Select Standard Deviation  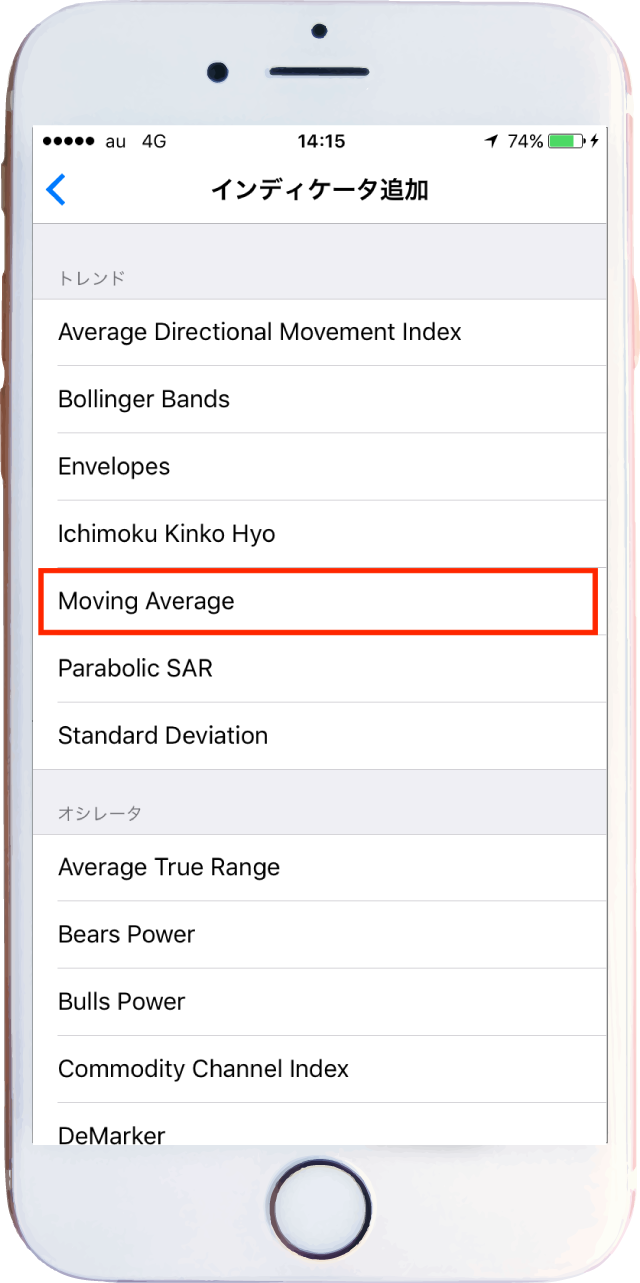pos(163,736)
